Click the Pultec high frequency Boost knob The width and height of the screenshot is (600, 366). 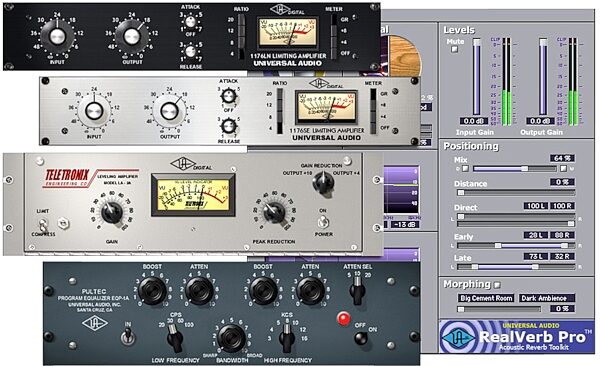[x=263, y=291]
